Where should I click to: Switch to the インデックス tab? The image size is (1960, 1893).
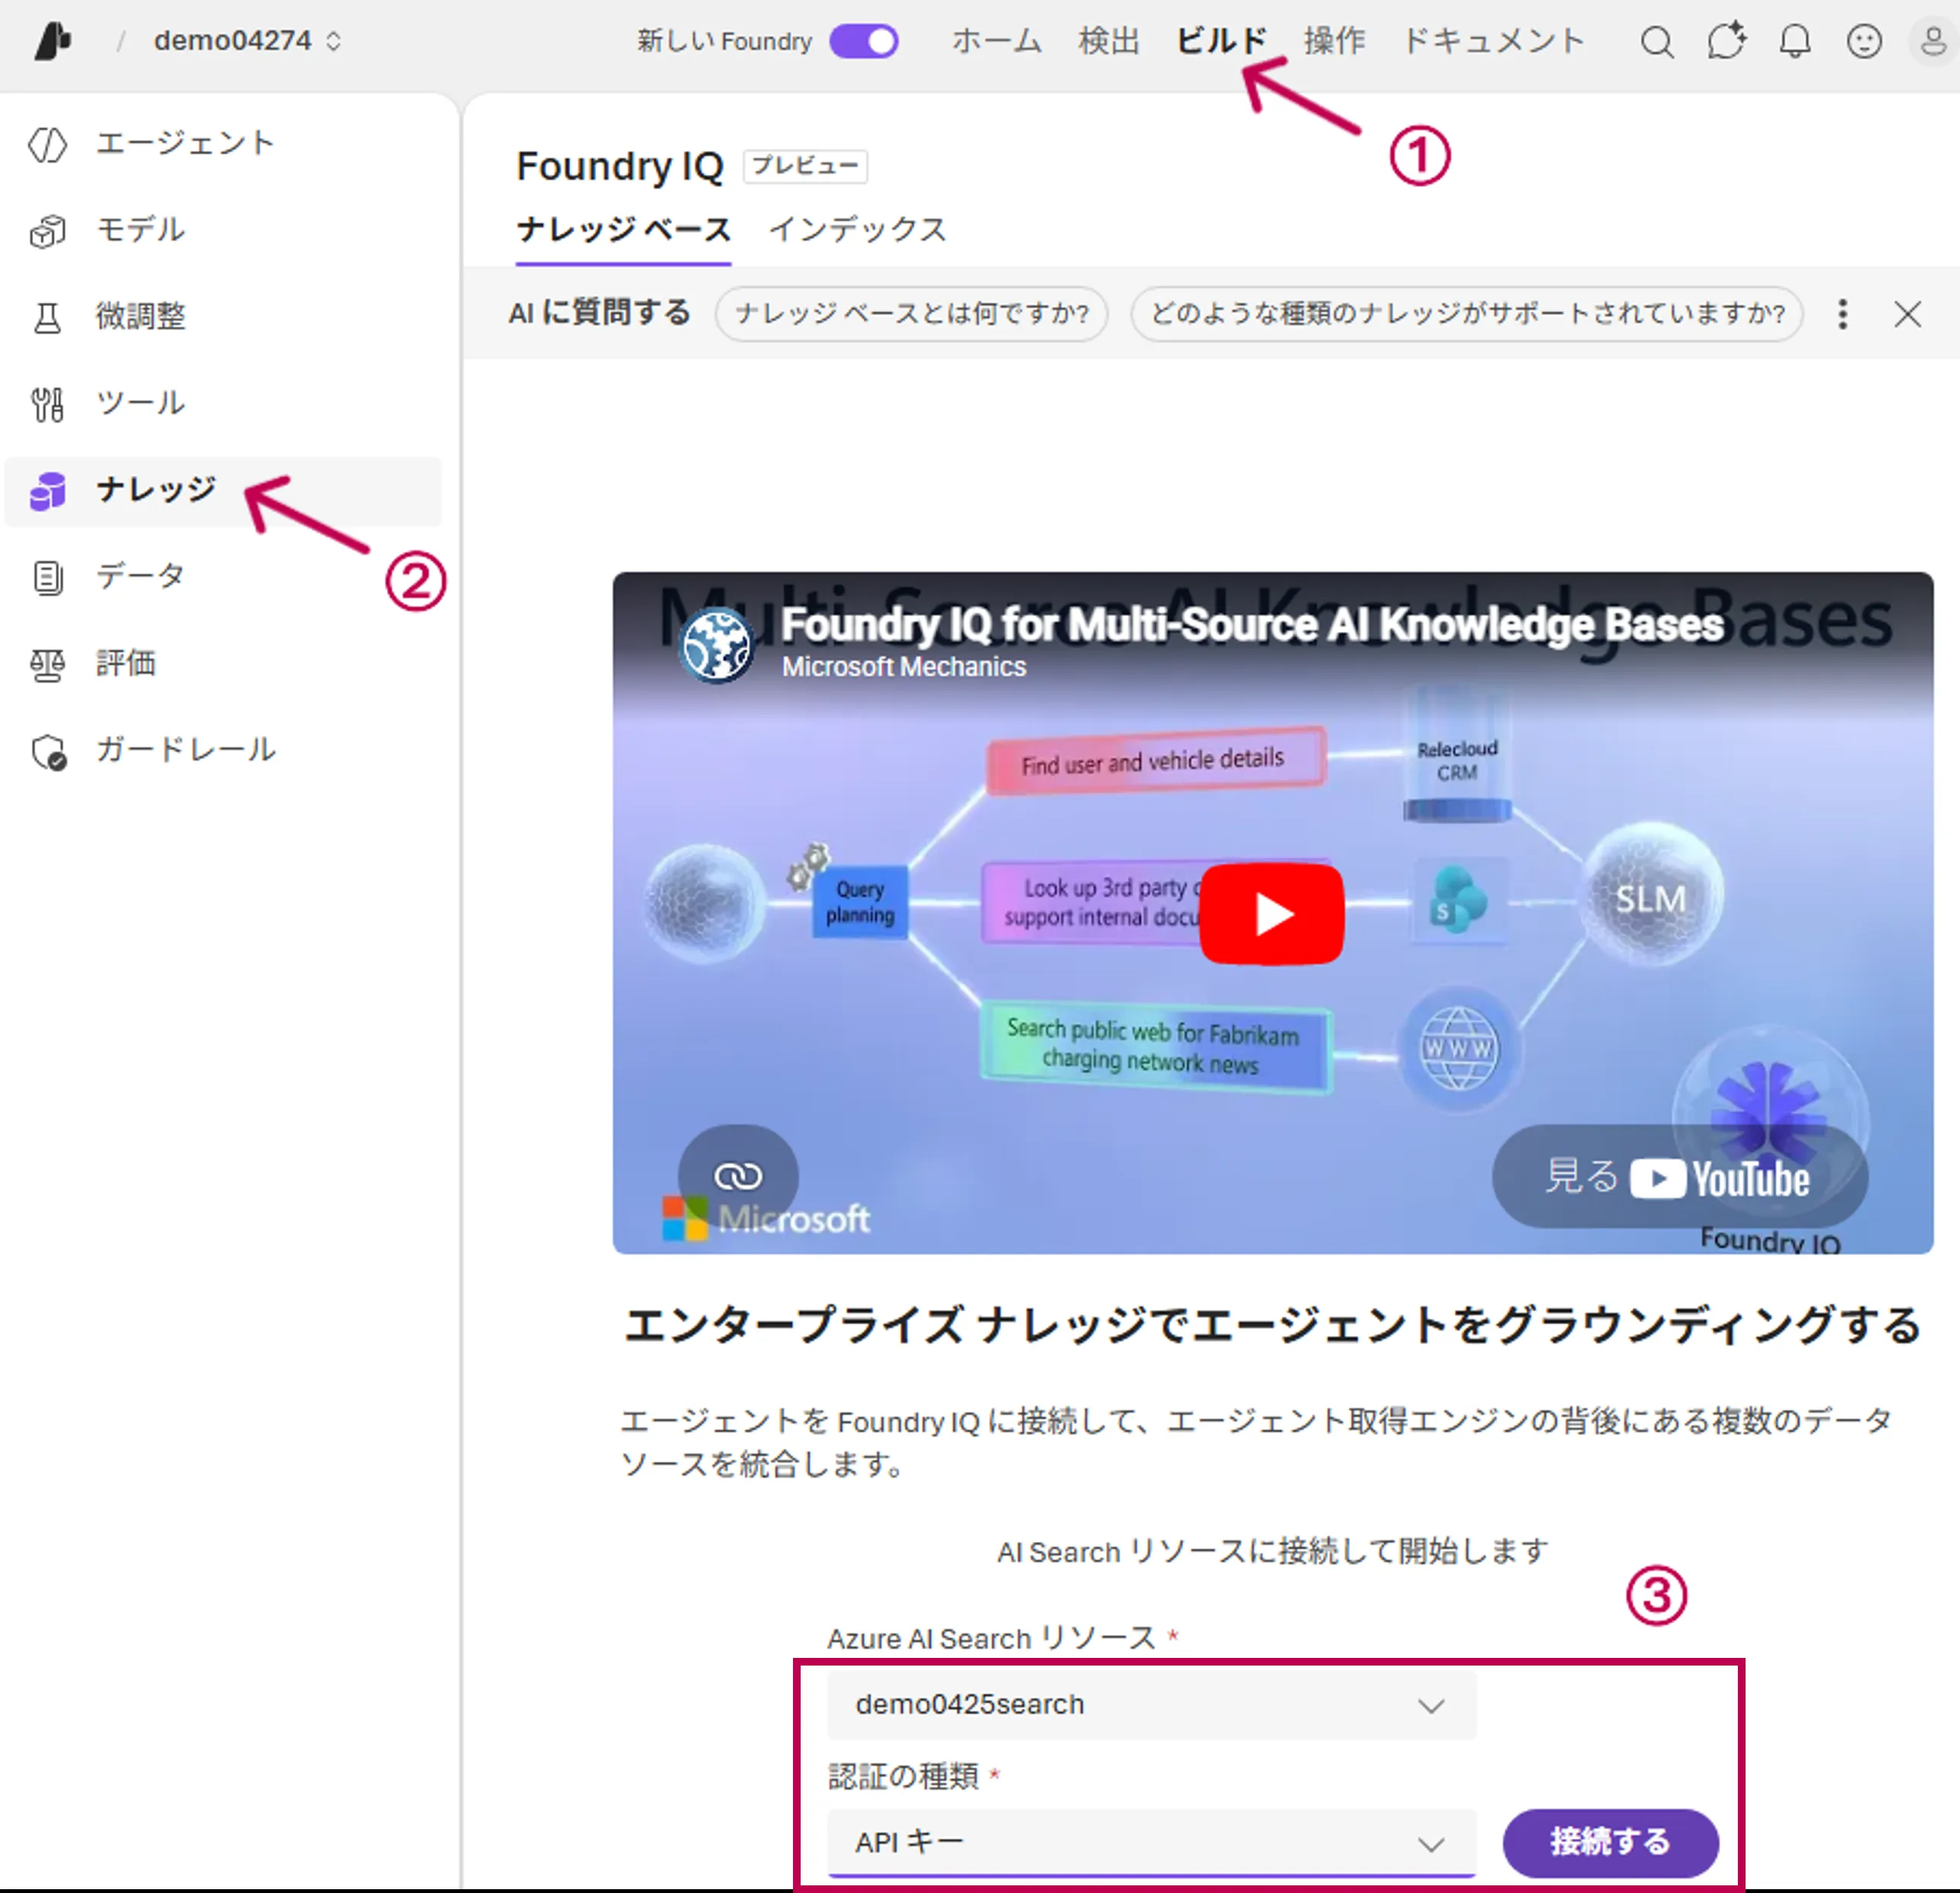coord(857,230)
